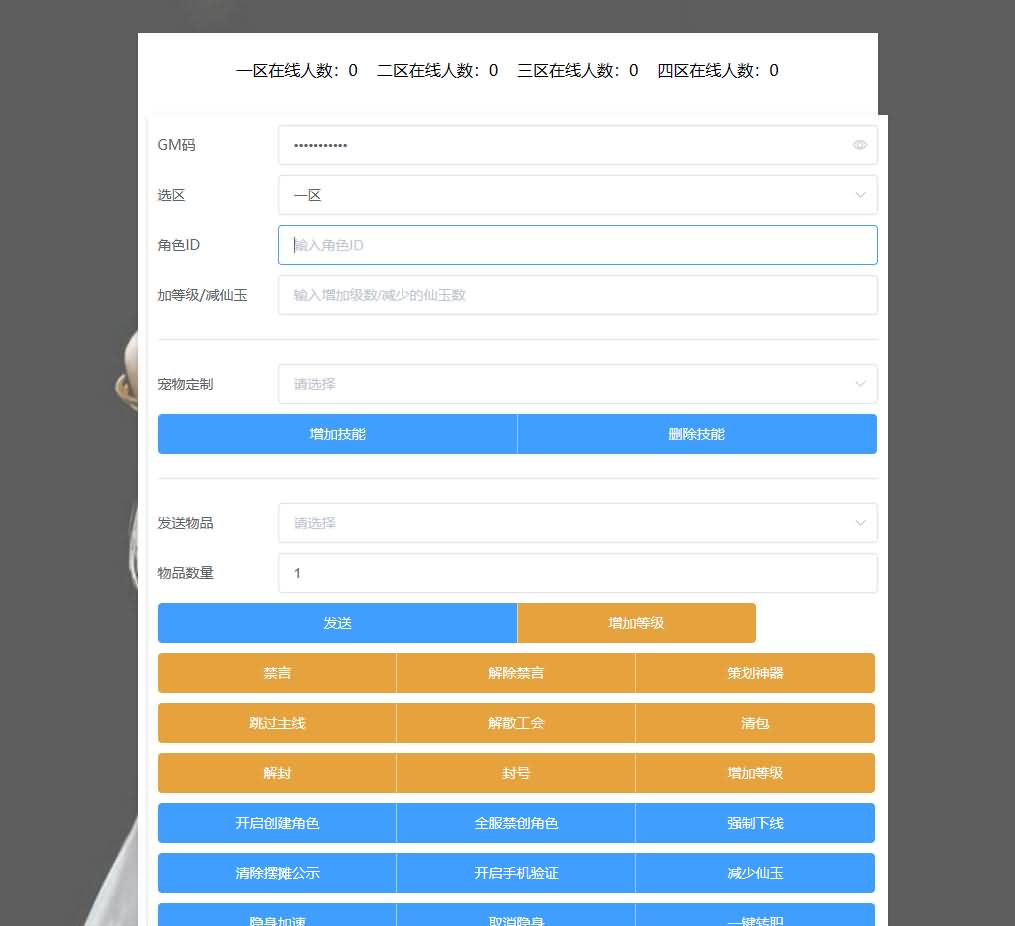
Task: Toggle GM码 password visibility eye icon
Action: (859, 145)
